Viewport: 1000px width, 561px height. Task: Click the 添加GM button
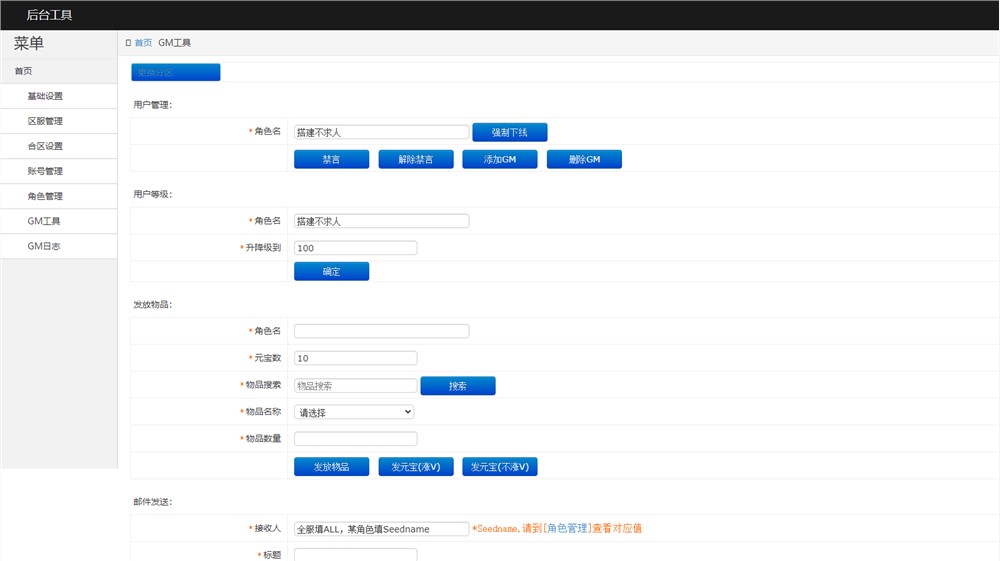499,160
